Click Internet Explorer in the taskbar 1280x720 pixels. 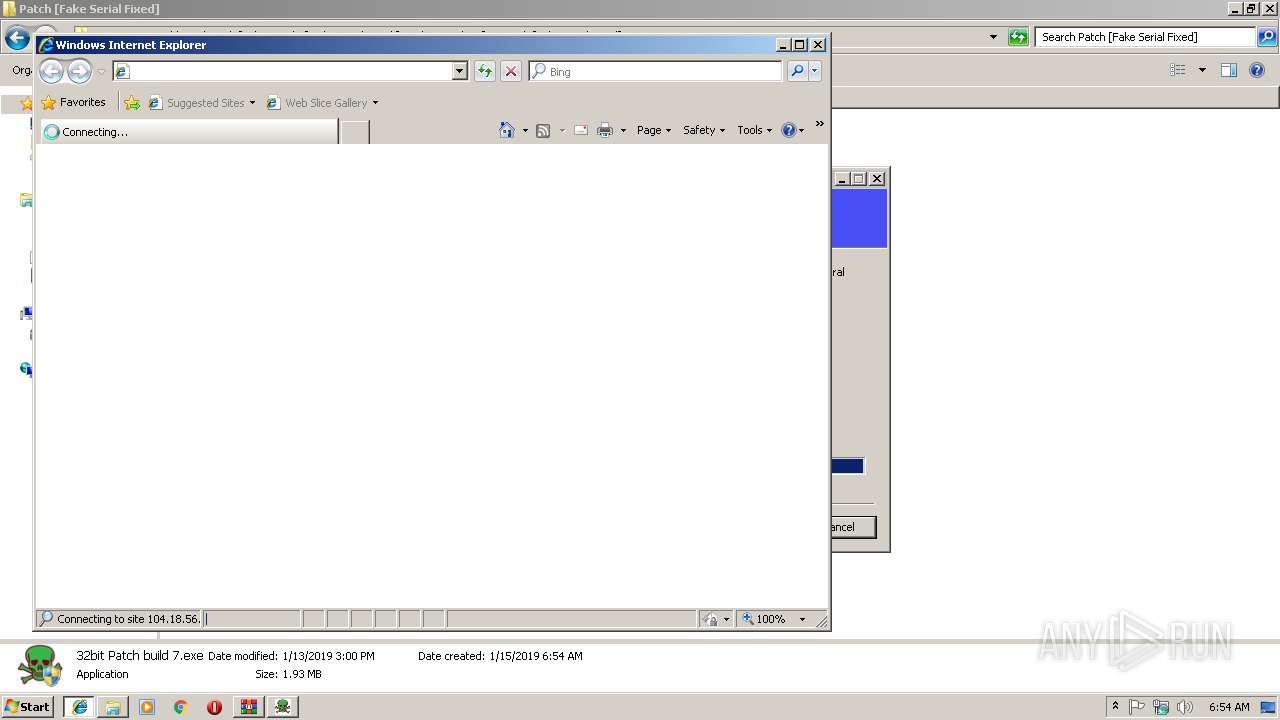coord(79,707)
